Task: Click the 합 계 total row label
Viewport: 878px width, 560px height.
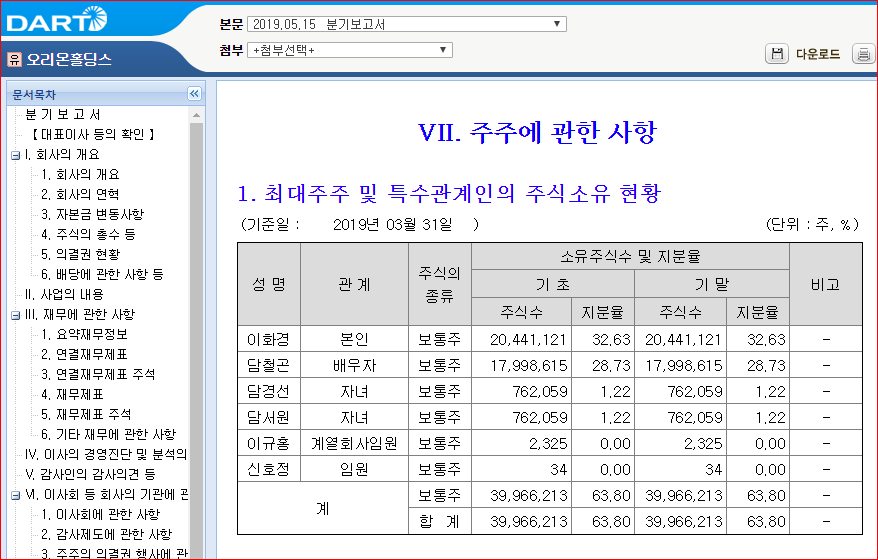Action: pos(440,522)
